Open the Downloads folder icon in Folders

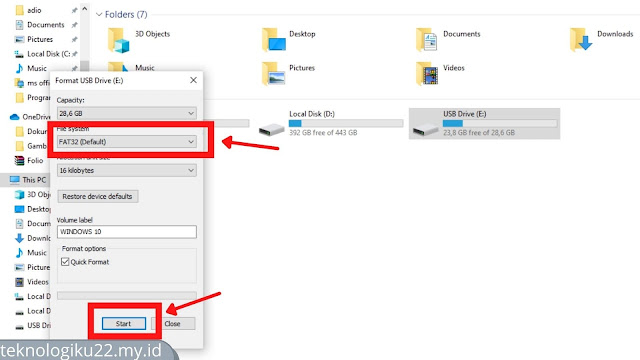point(581,40)
